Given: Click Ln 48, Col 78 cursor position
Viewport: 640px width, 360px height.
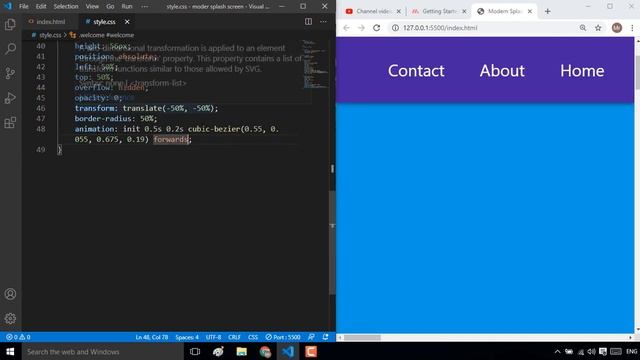Looking at the screenshot, I should [152, 337].
